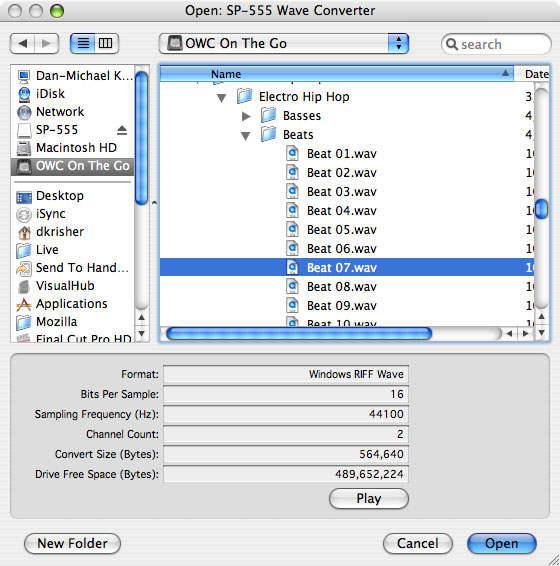Viewport: 560px width, 566px height.
Task: Click the Cancel button
Action: point(417,543)
